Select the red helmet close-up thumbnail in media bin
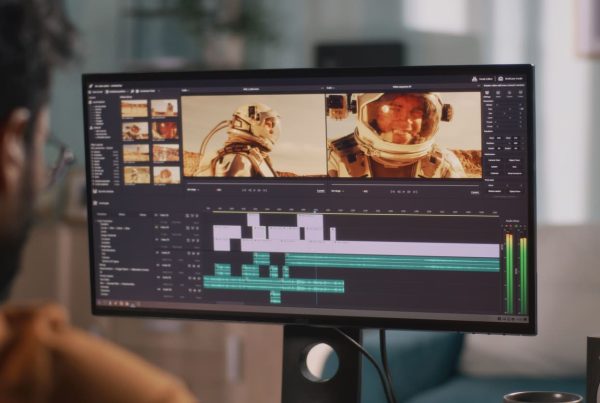The height and width of the screenshot is (403, 600). pyautogui.click(x=165, y=130)
